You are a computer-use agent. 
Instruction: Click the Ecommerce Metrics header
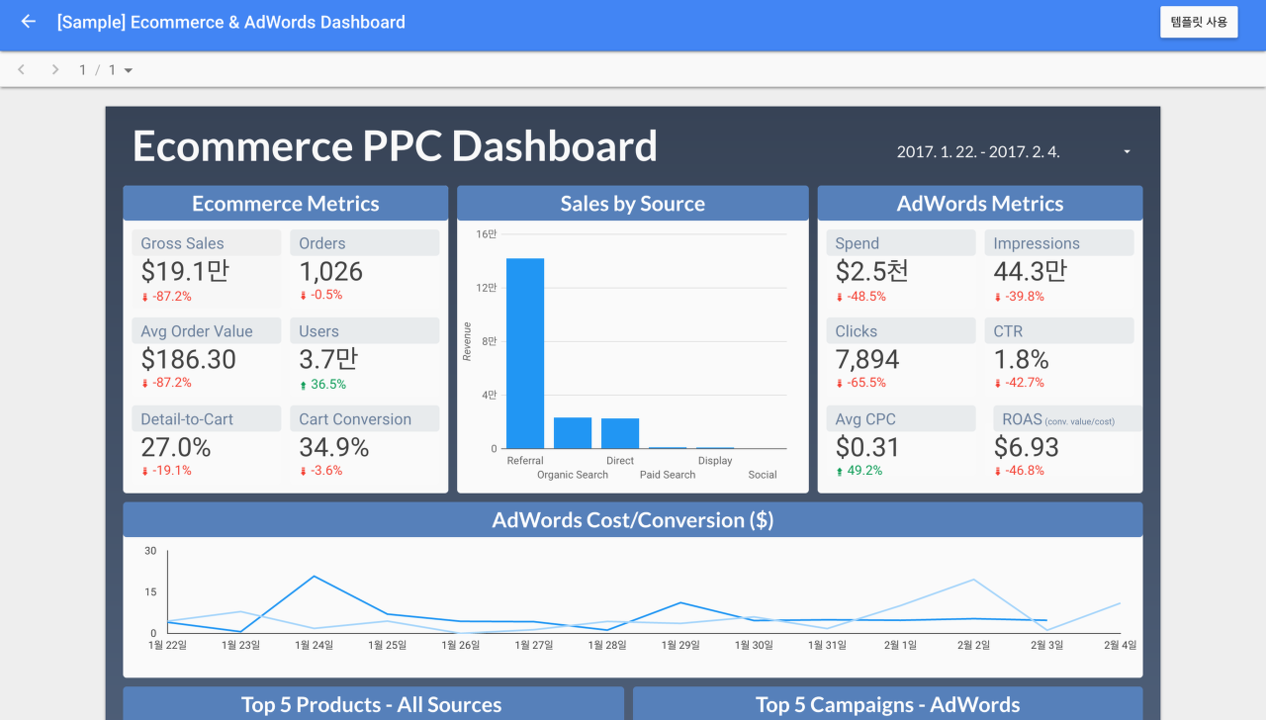click(x=286, y=203)
